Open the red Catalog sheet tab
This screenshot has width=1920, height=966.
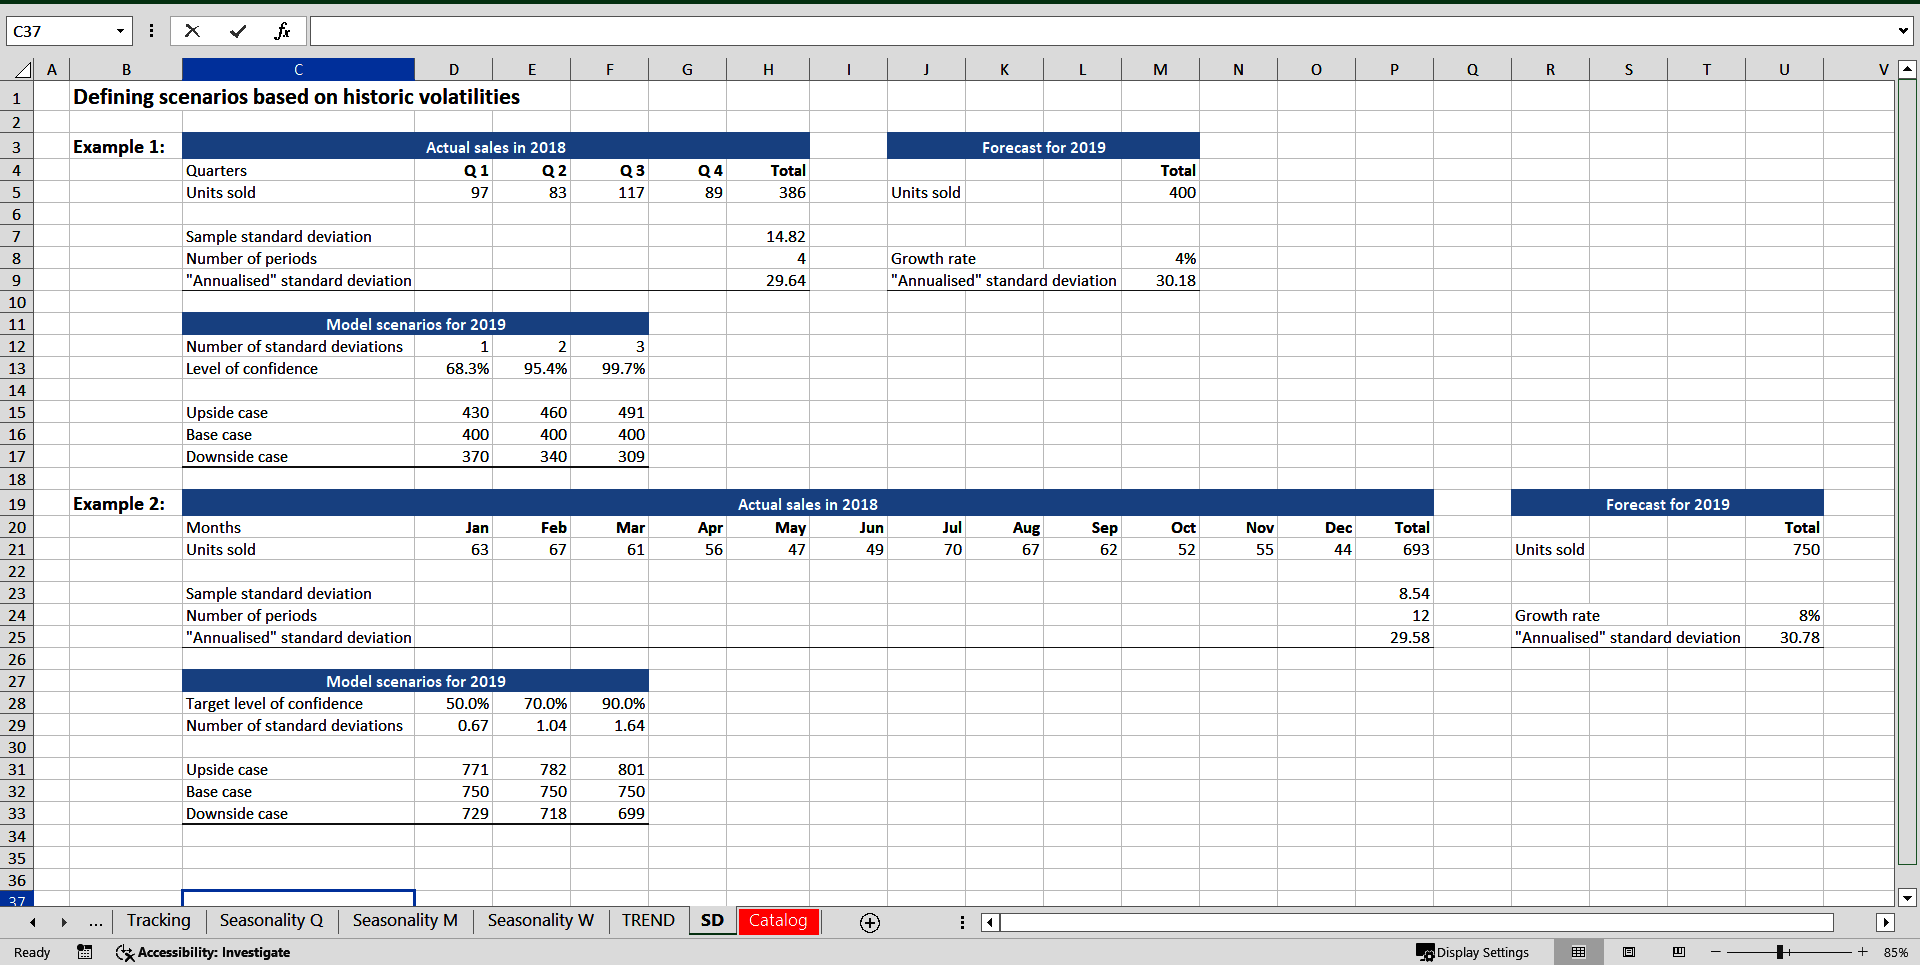tap(778, 921)
